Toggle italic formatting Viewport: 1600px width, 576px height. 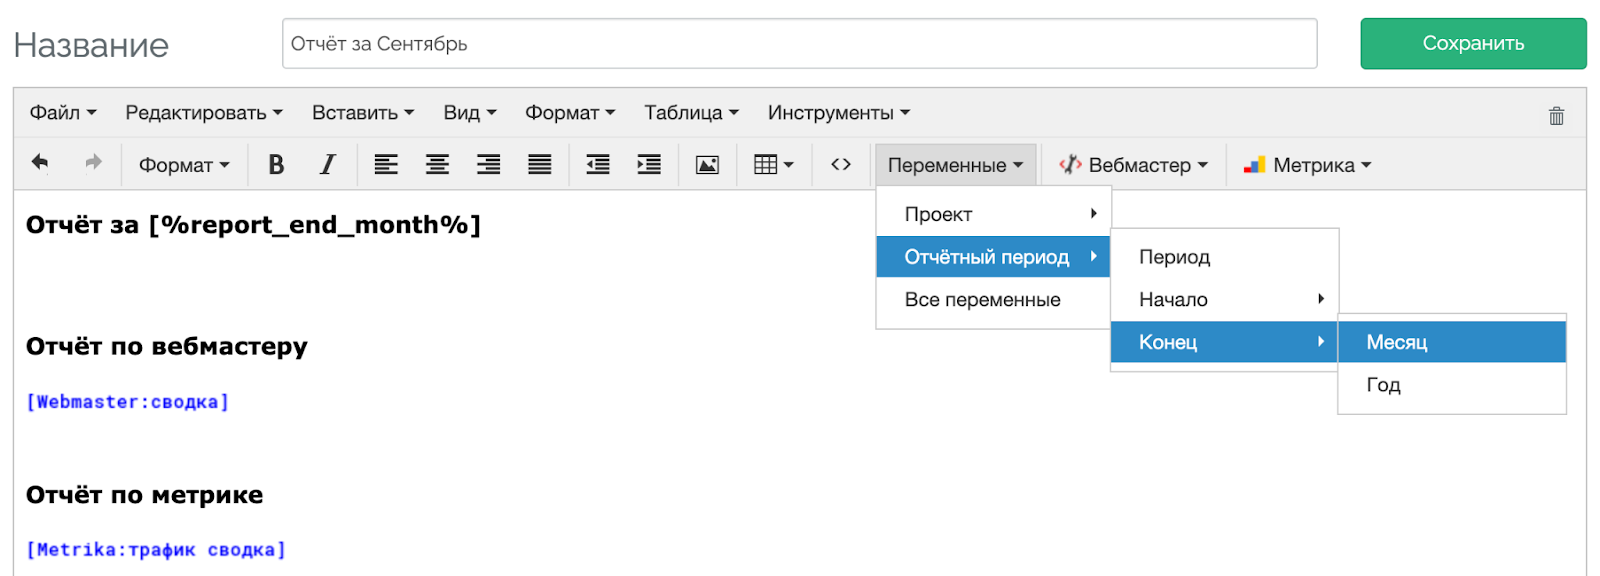(x=327, y=165)
